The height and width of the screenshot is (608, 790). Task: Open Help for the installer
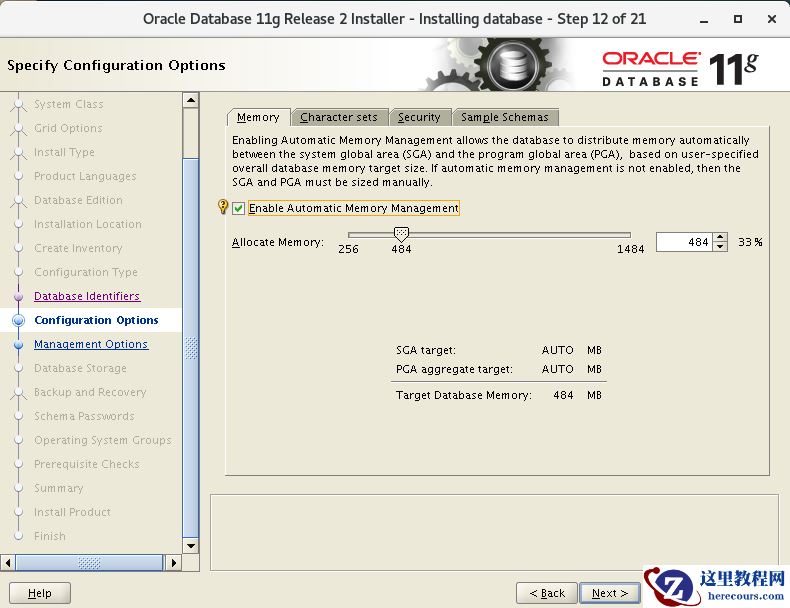[40, 593]
